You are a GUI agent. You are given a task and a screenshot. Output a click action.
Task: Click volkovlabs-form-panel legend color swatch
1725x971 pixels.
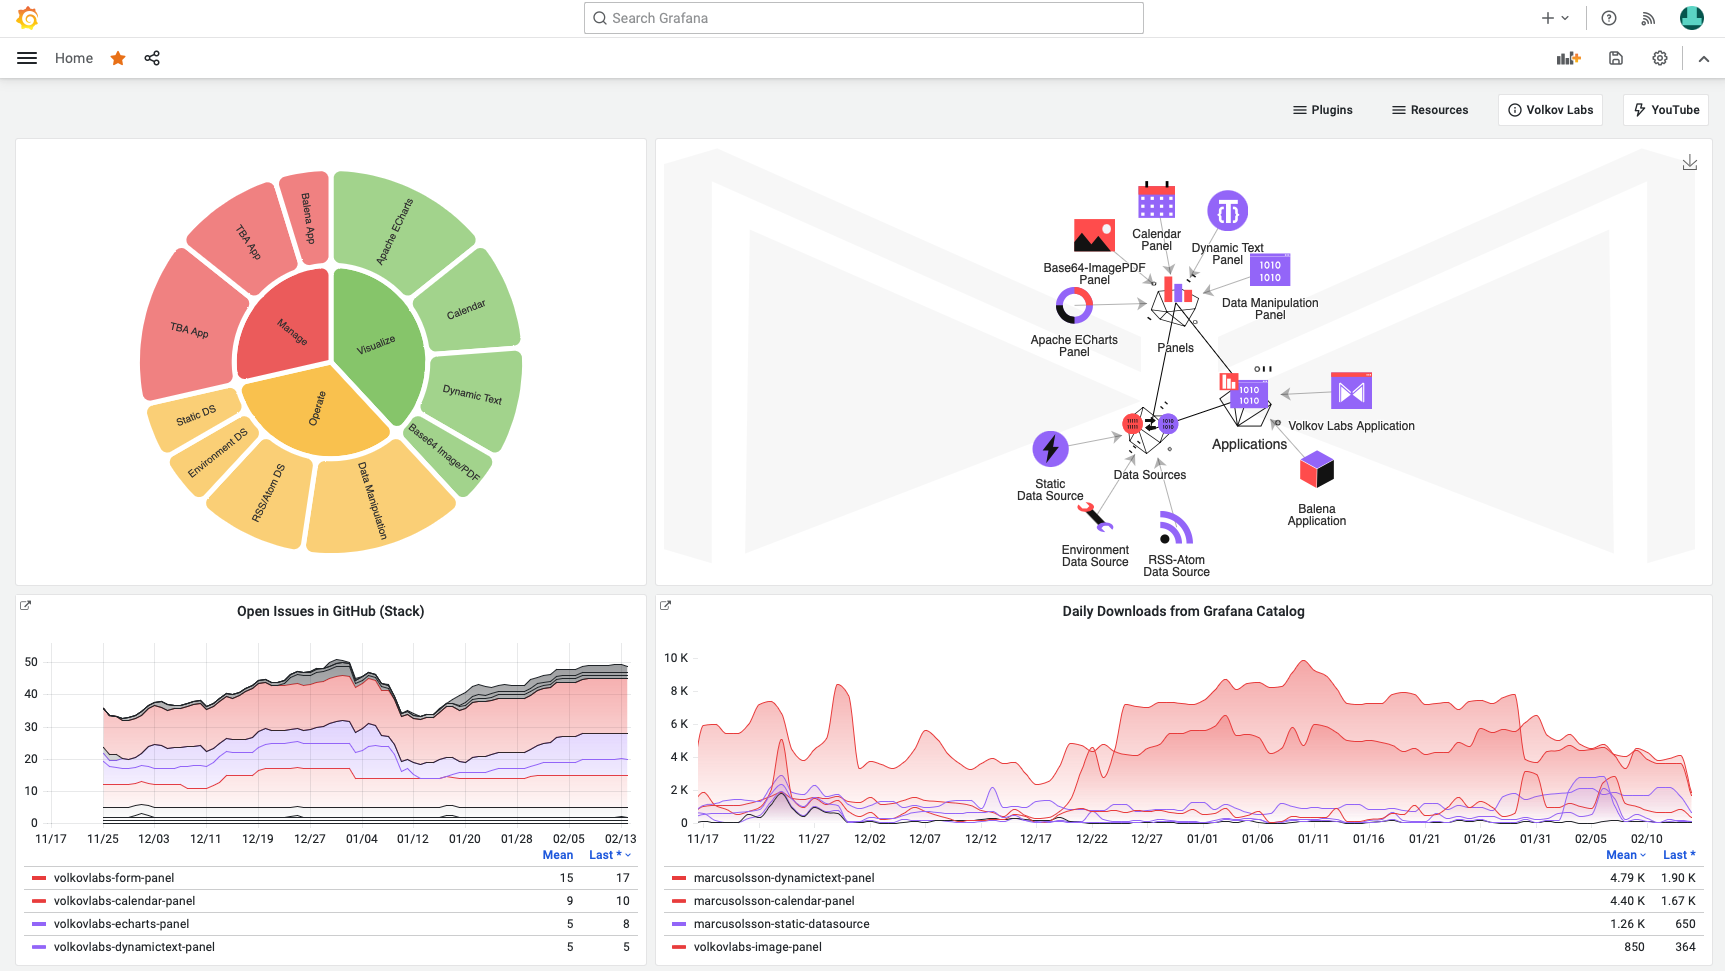39,878
